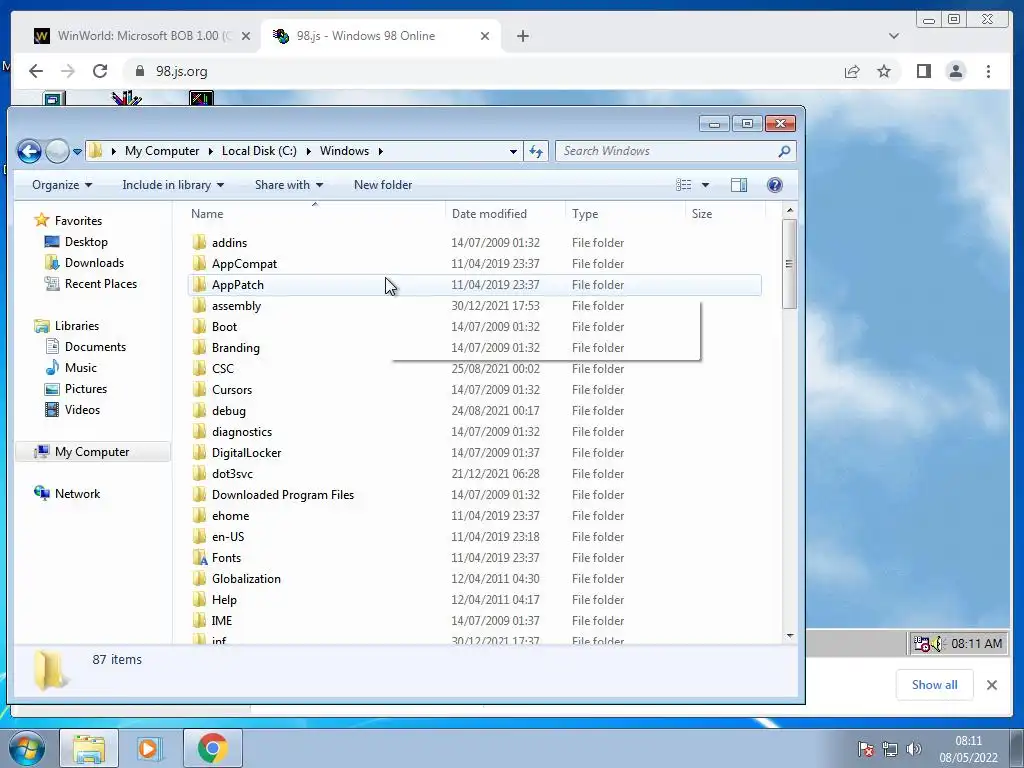
Task: Open the Music library
Action: point(80,368)
